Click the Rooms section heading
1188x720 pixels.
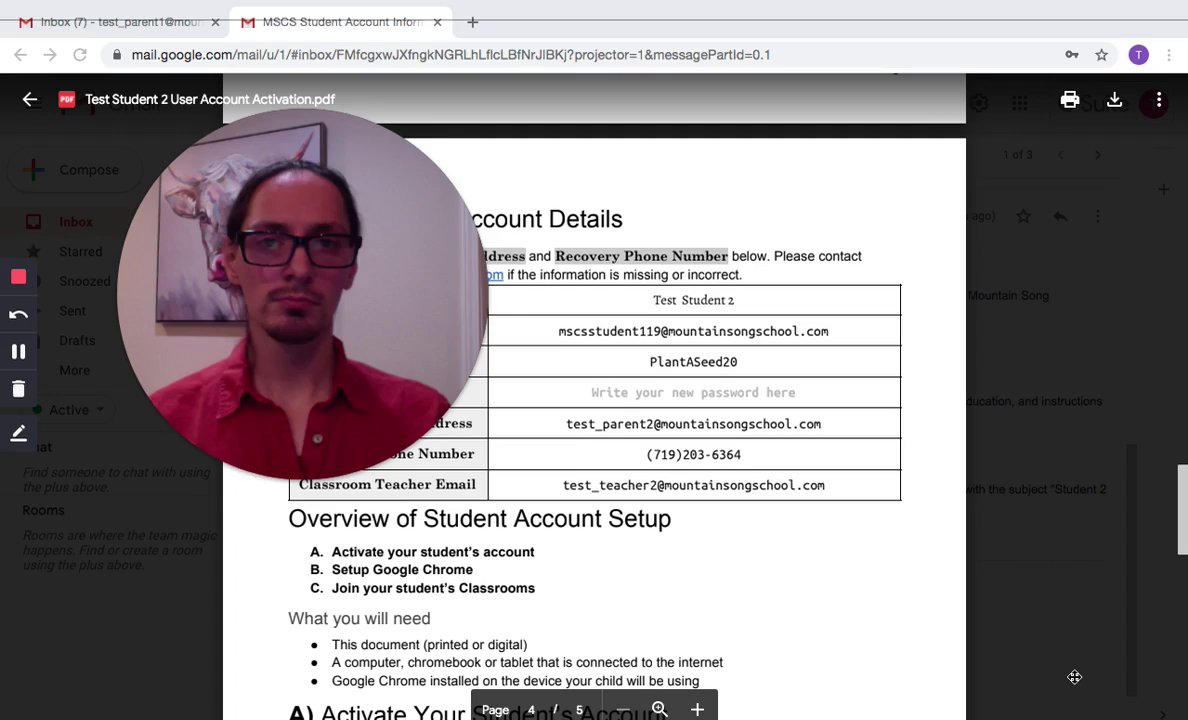(x=43, y=510)
